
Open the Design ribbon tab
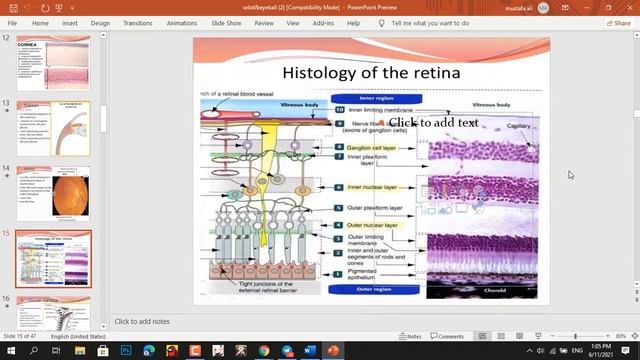click(100, 23)
